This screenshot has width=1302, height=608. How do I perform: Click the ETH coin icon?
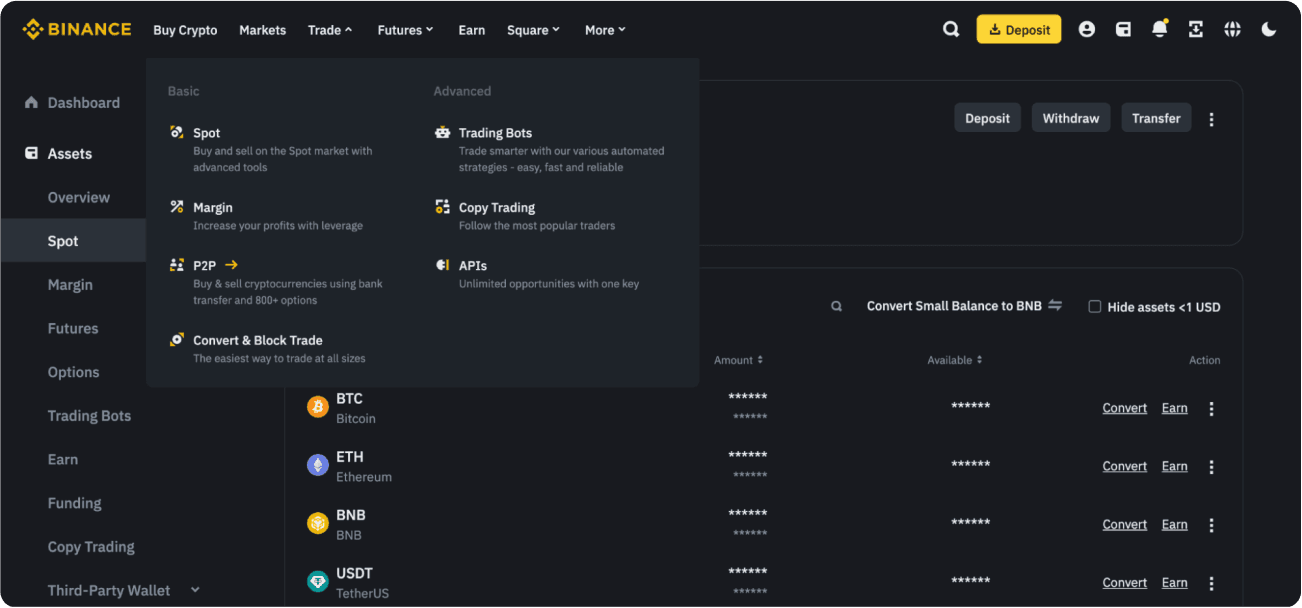[x=318, y=465]
